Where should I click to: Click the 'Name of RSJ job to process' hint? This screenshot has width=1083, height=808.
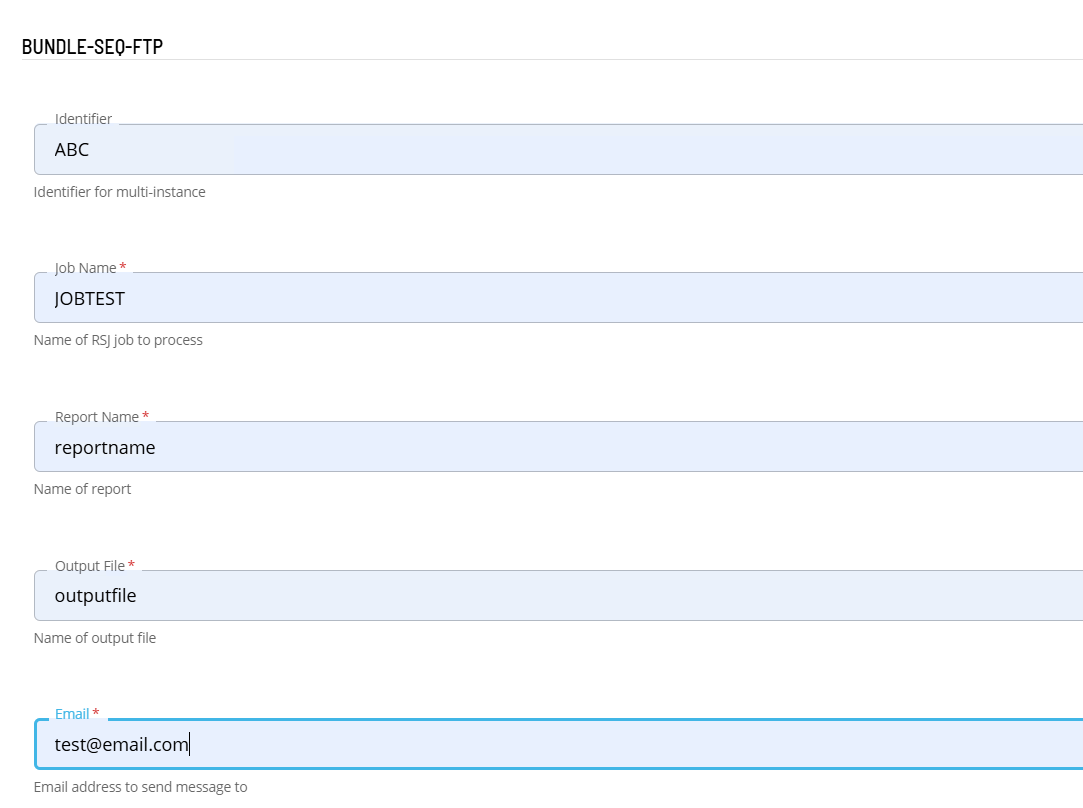[x=118, y=340]
